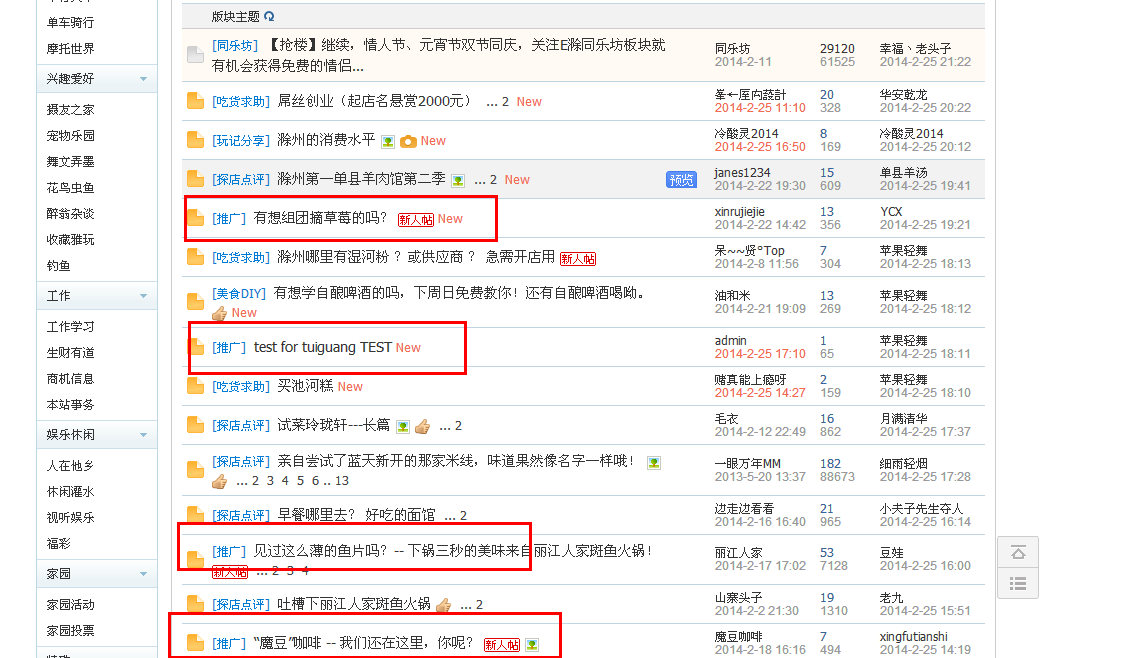Click the folder icon for 早餐哪里去 thread
The width and height of the screenshot is (1139, 658).
click(x=195, y=514)
